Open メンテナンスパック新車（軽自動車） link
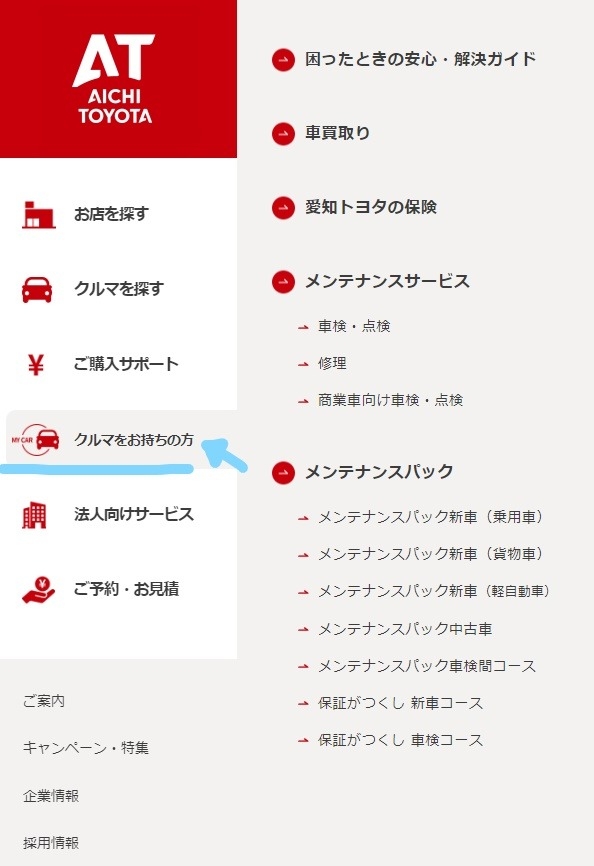594x866 pixels. (434, 592)
